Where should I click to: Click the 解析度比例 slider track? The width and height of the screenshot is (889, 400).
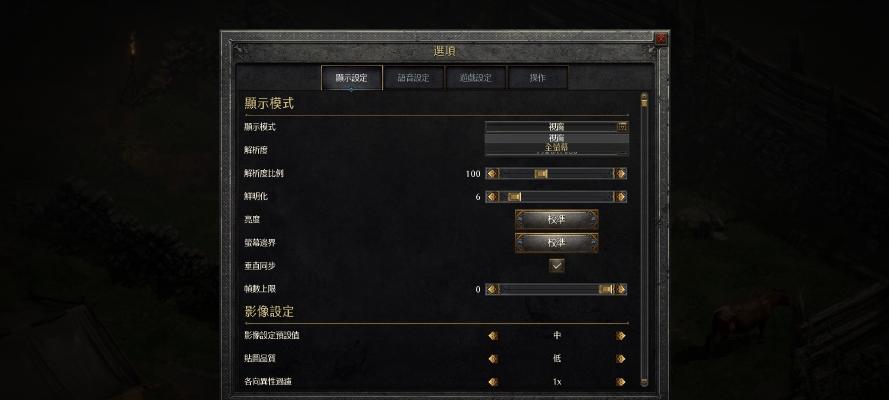point(557,174)
